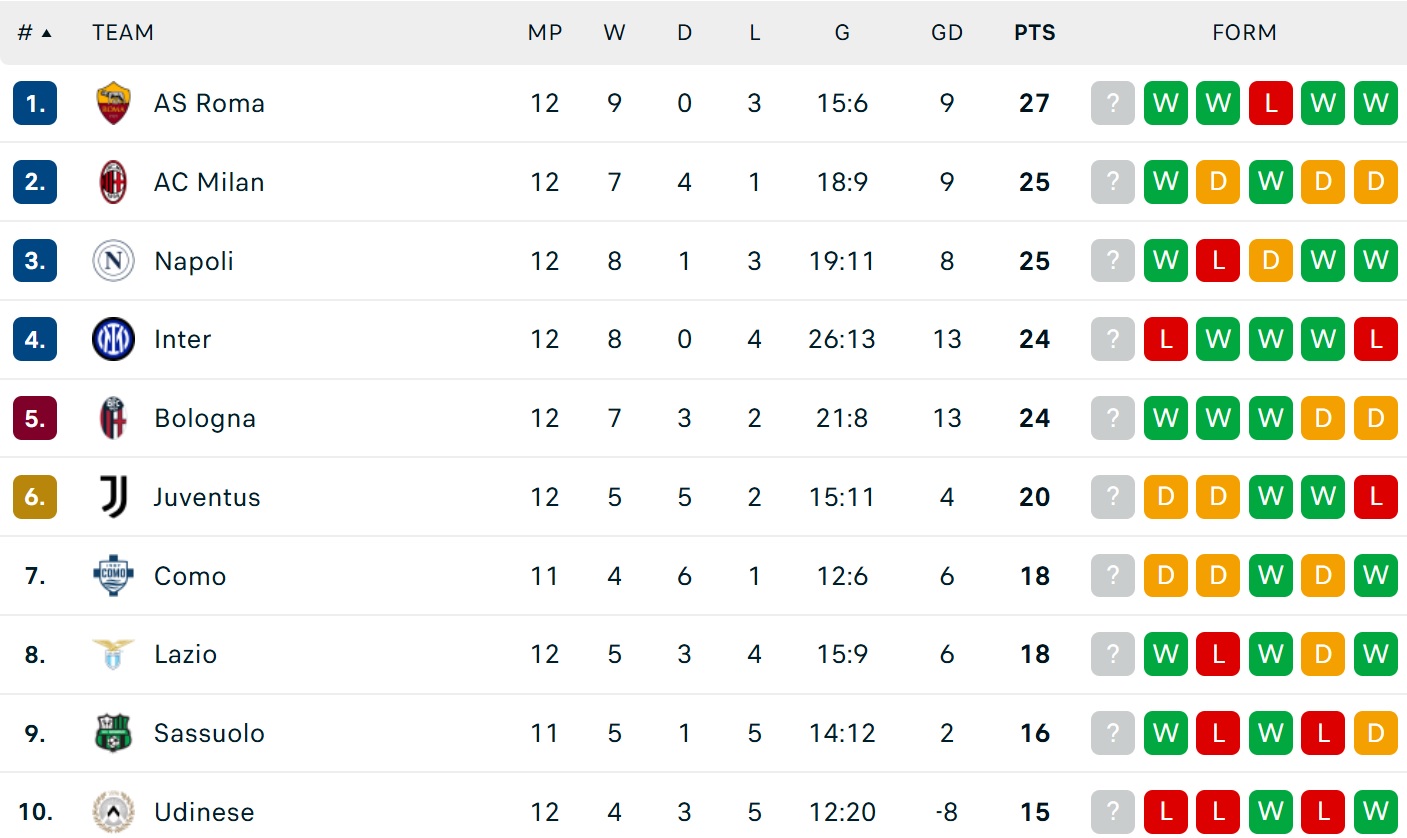The image size is (1407, 838).
Task: Click the Juventus club logo
Action: (113, 497)
